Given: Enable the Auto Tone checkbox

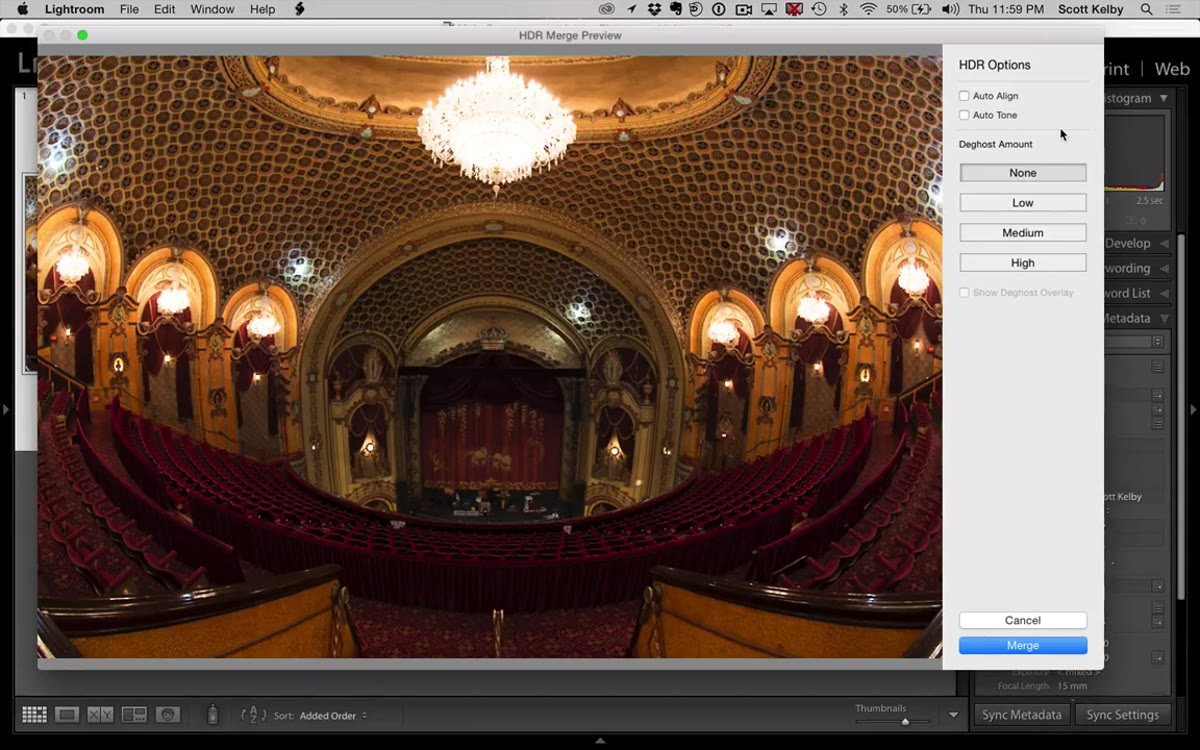Looking at the screenshot, I should (964, 115).
